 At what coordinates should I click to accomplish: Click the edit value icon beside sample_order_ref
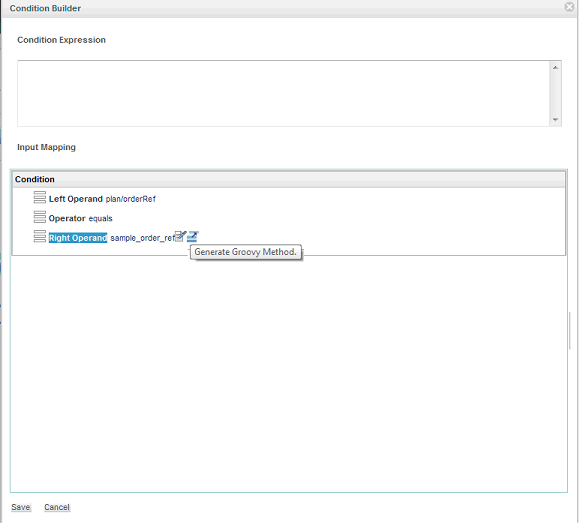point(180,236)
